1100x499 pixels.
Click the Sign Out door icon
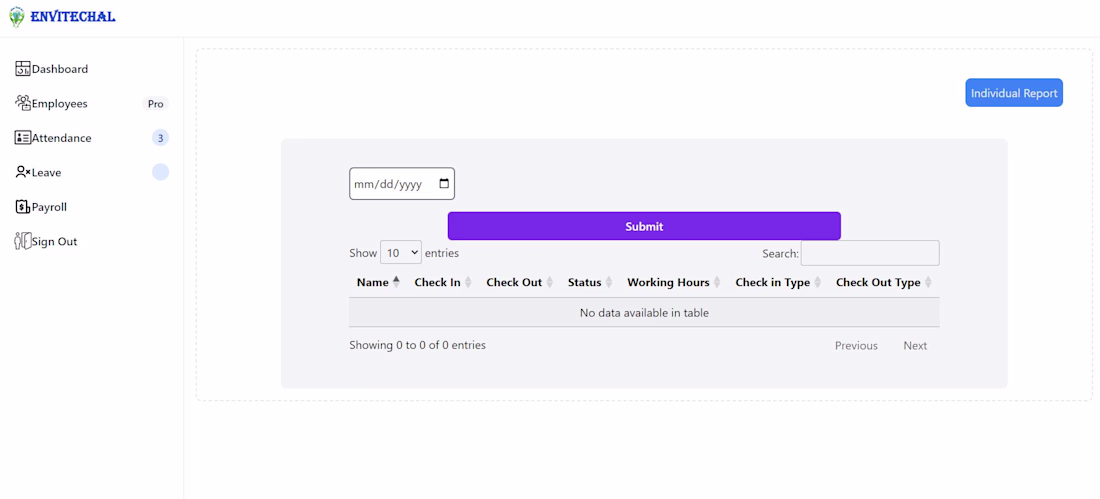23,241
